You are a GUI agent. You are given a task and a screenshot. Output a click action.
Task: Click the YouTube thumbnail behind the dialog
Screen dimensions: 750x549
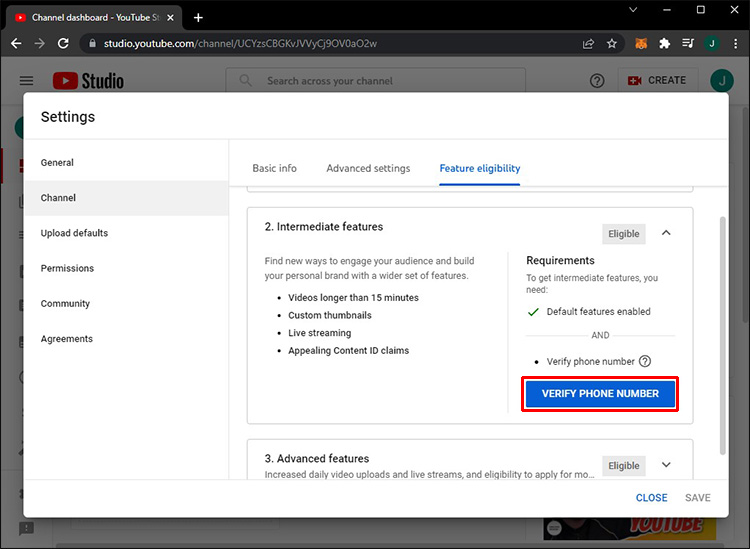coord(629,528)
